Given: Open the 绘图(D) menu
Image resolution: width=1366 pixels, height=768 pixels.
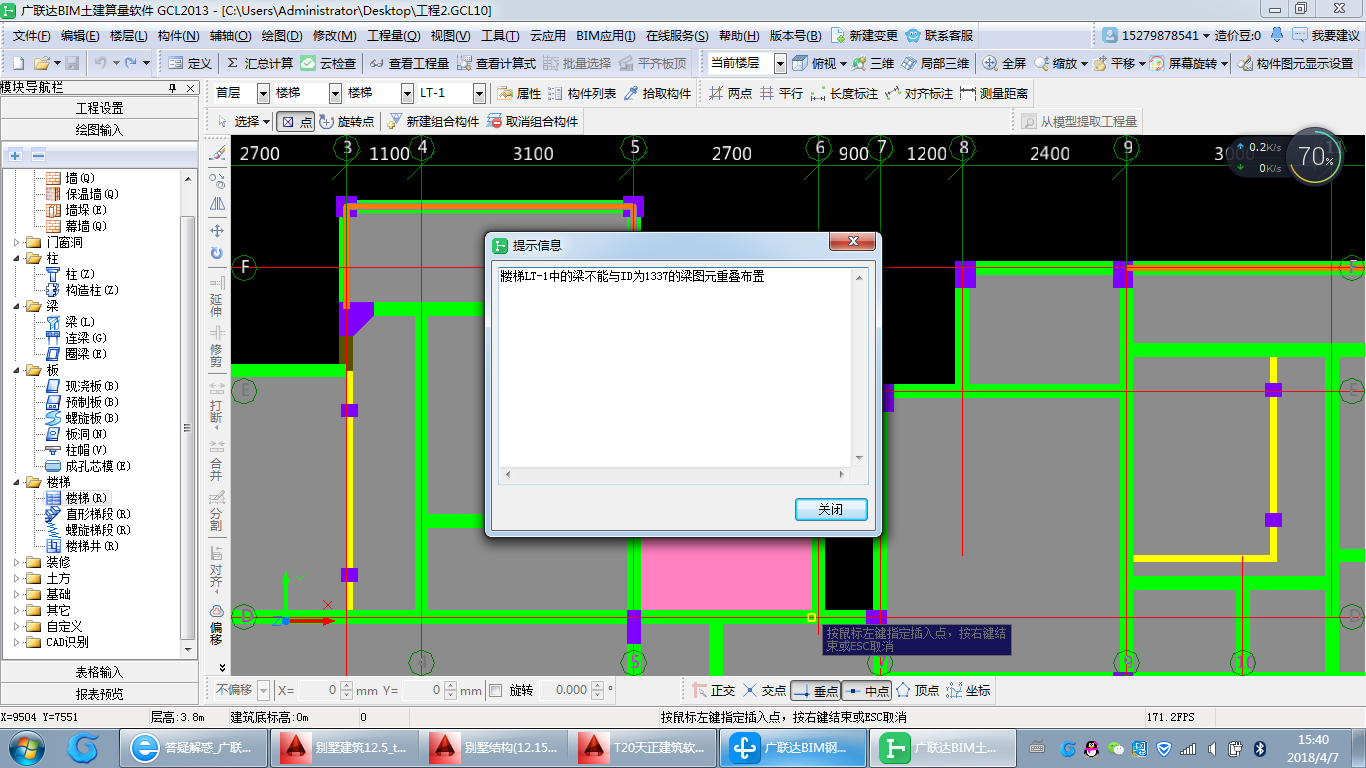Looking at the screenshot, I should click(281, 35).
